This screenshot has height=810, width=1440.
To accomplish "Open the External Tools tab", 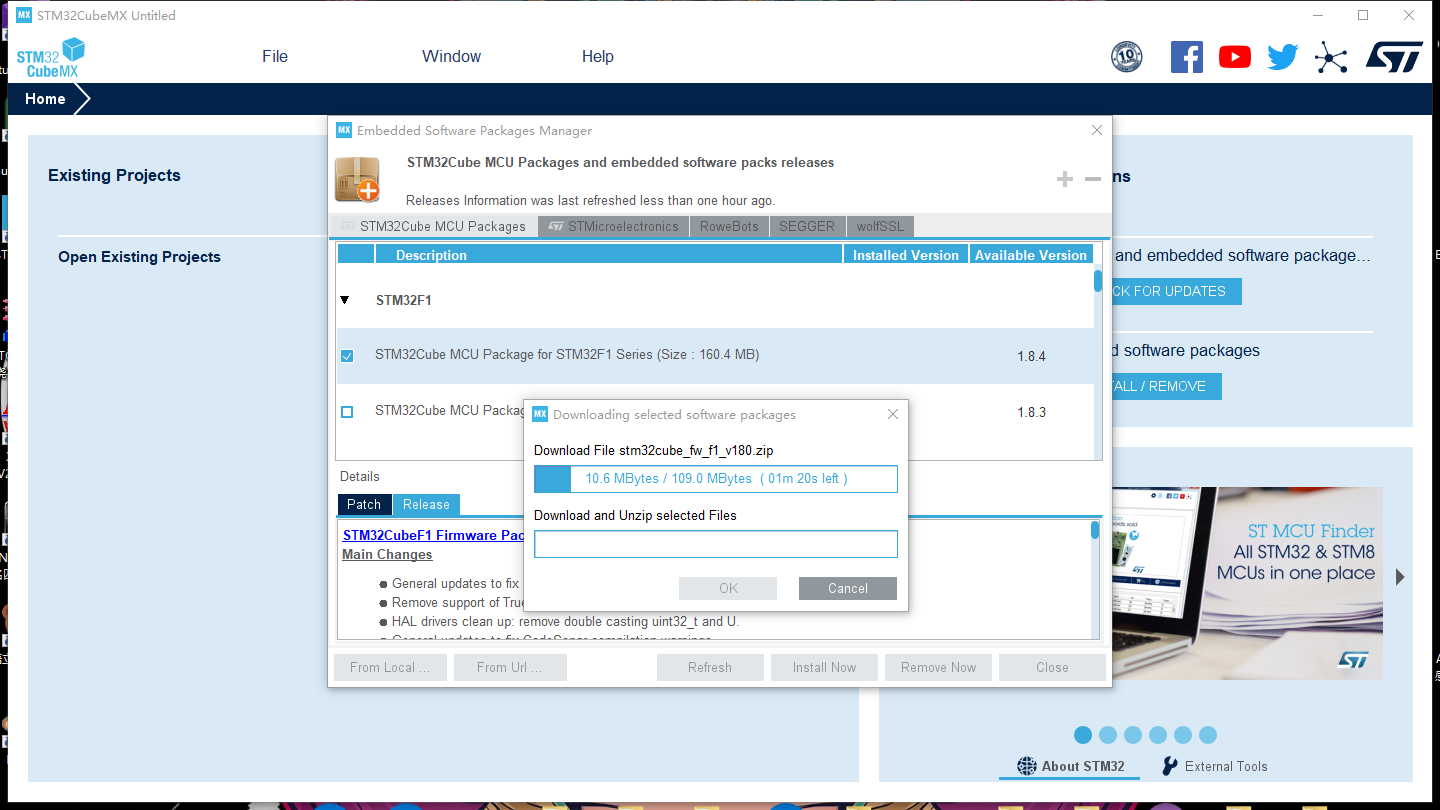I will coord(1215,766).
